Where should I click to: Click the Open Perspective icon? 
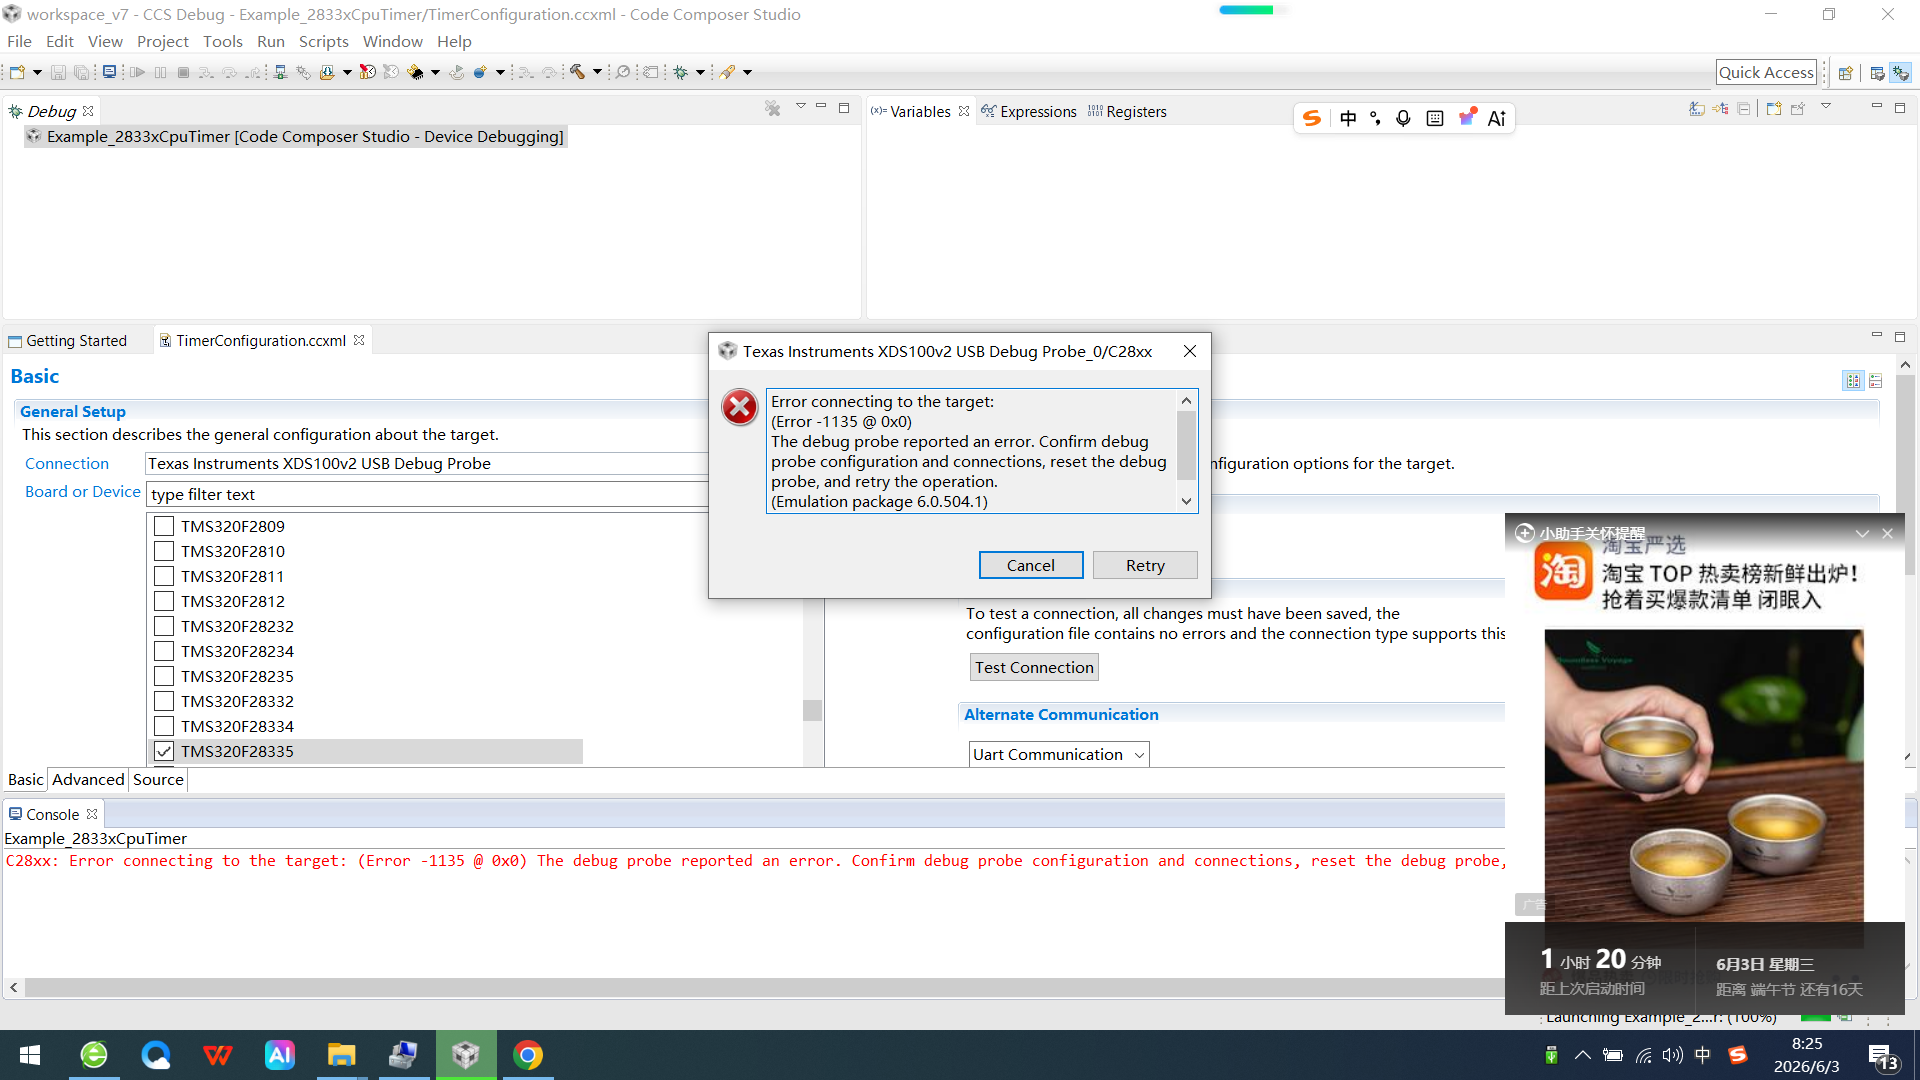pos(1846,73)
